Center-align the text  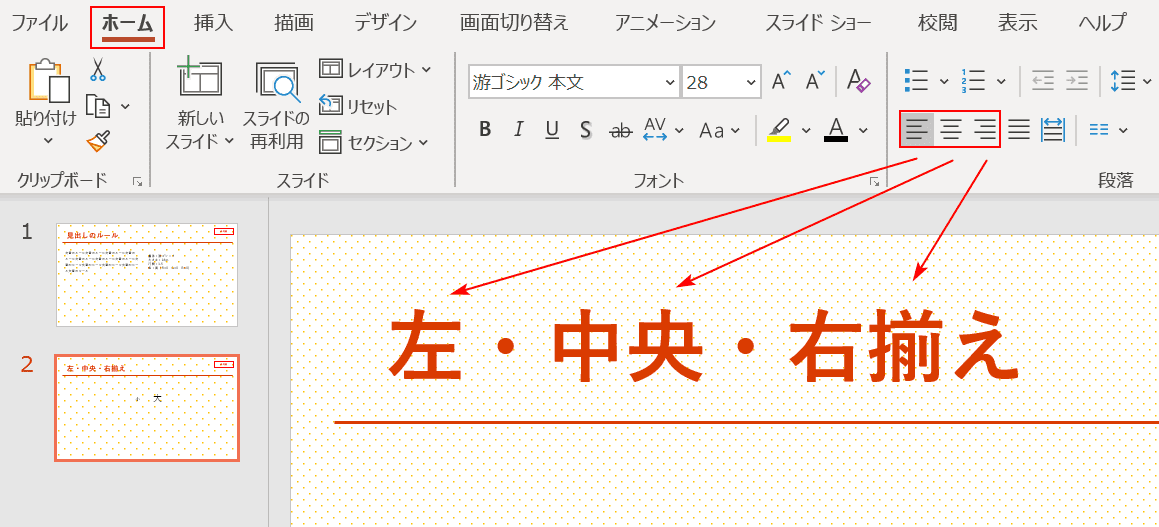coord(951,130)
